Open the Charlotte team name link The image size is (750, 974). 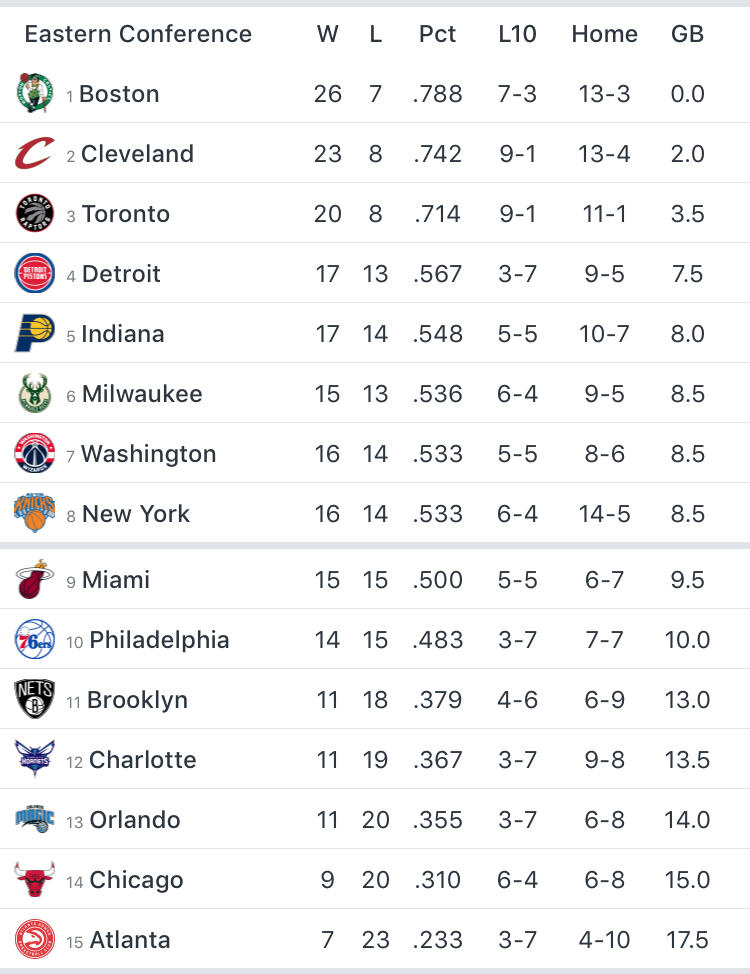click(142, 760)
